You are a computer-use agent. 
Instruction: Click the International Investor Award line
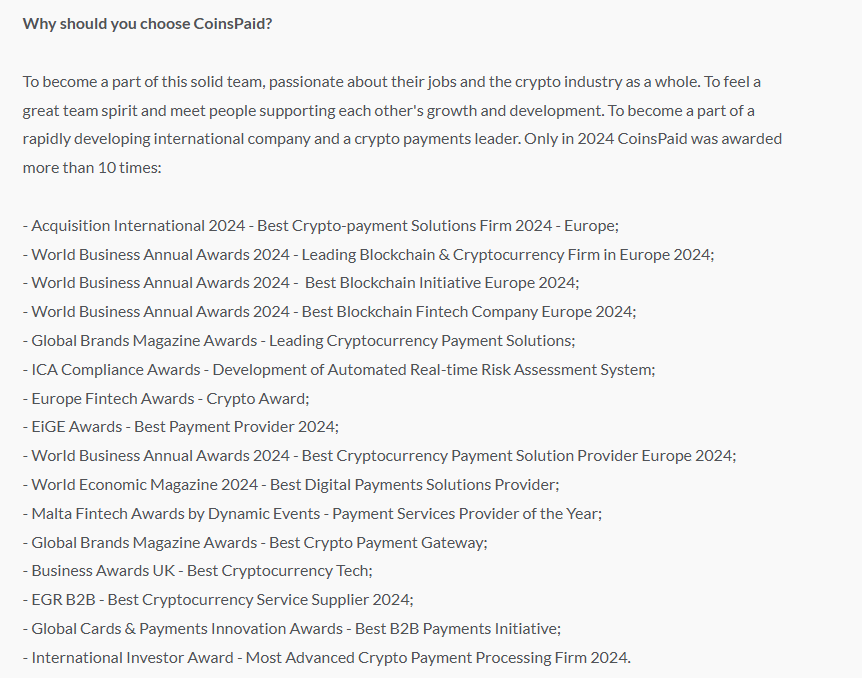[327, 658]
